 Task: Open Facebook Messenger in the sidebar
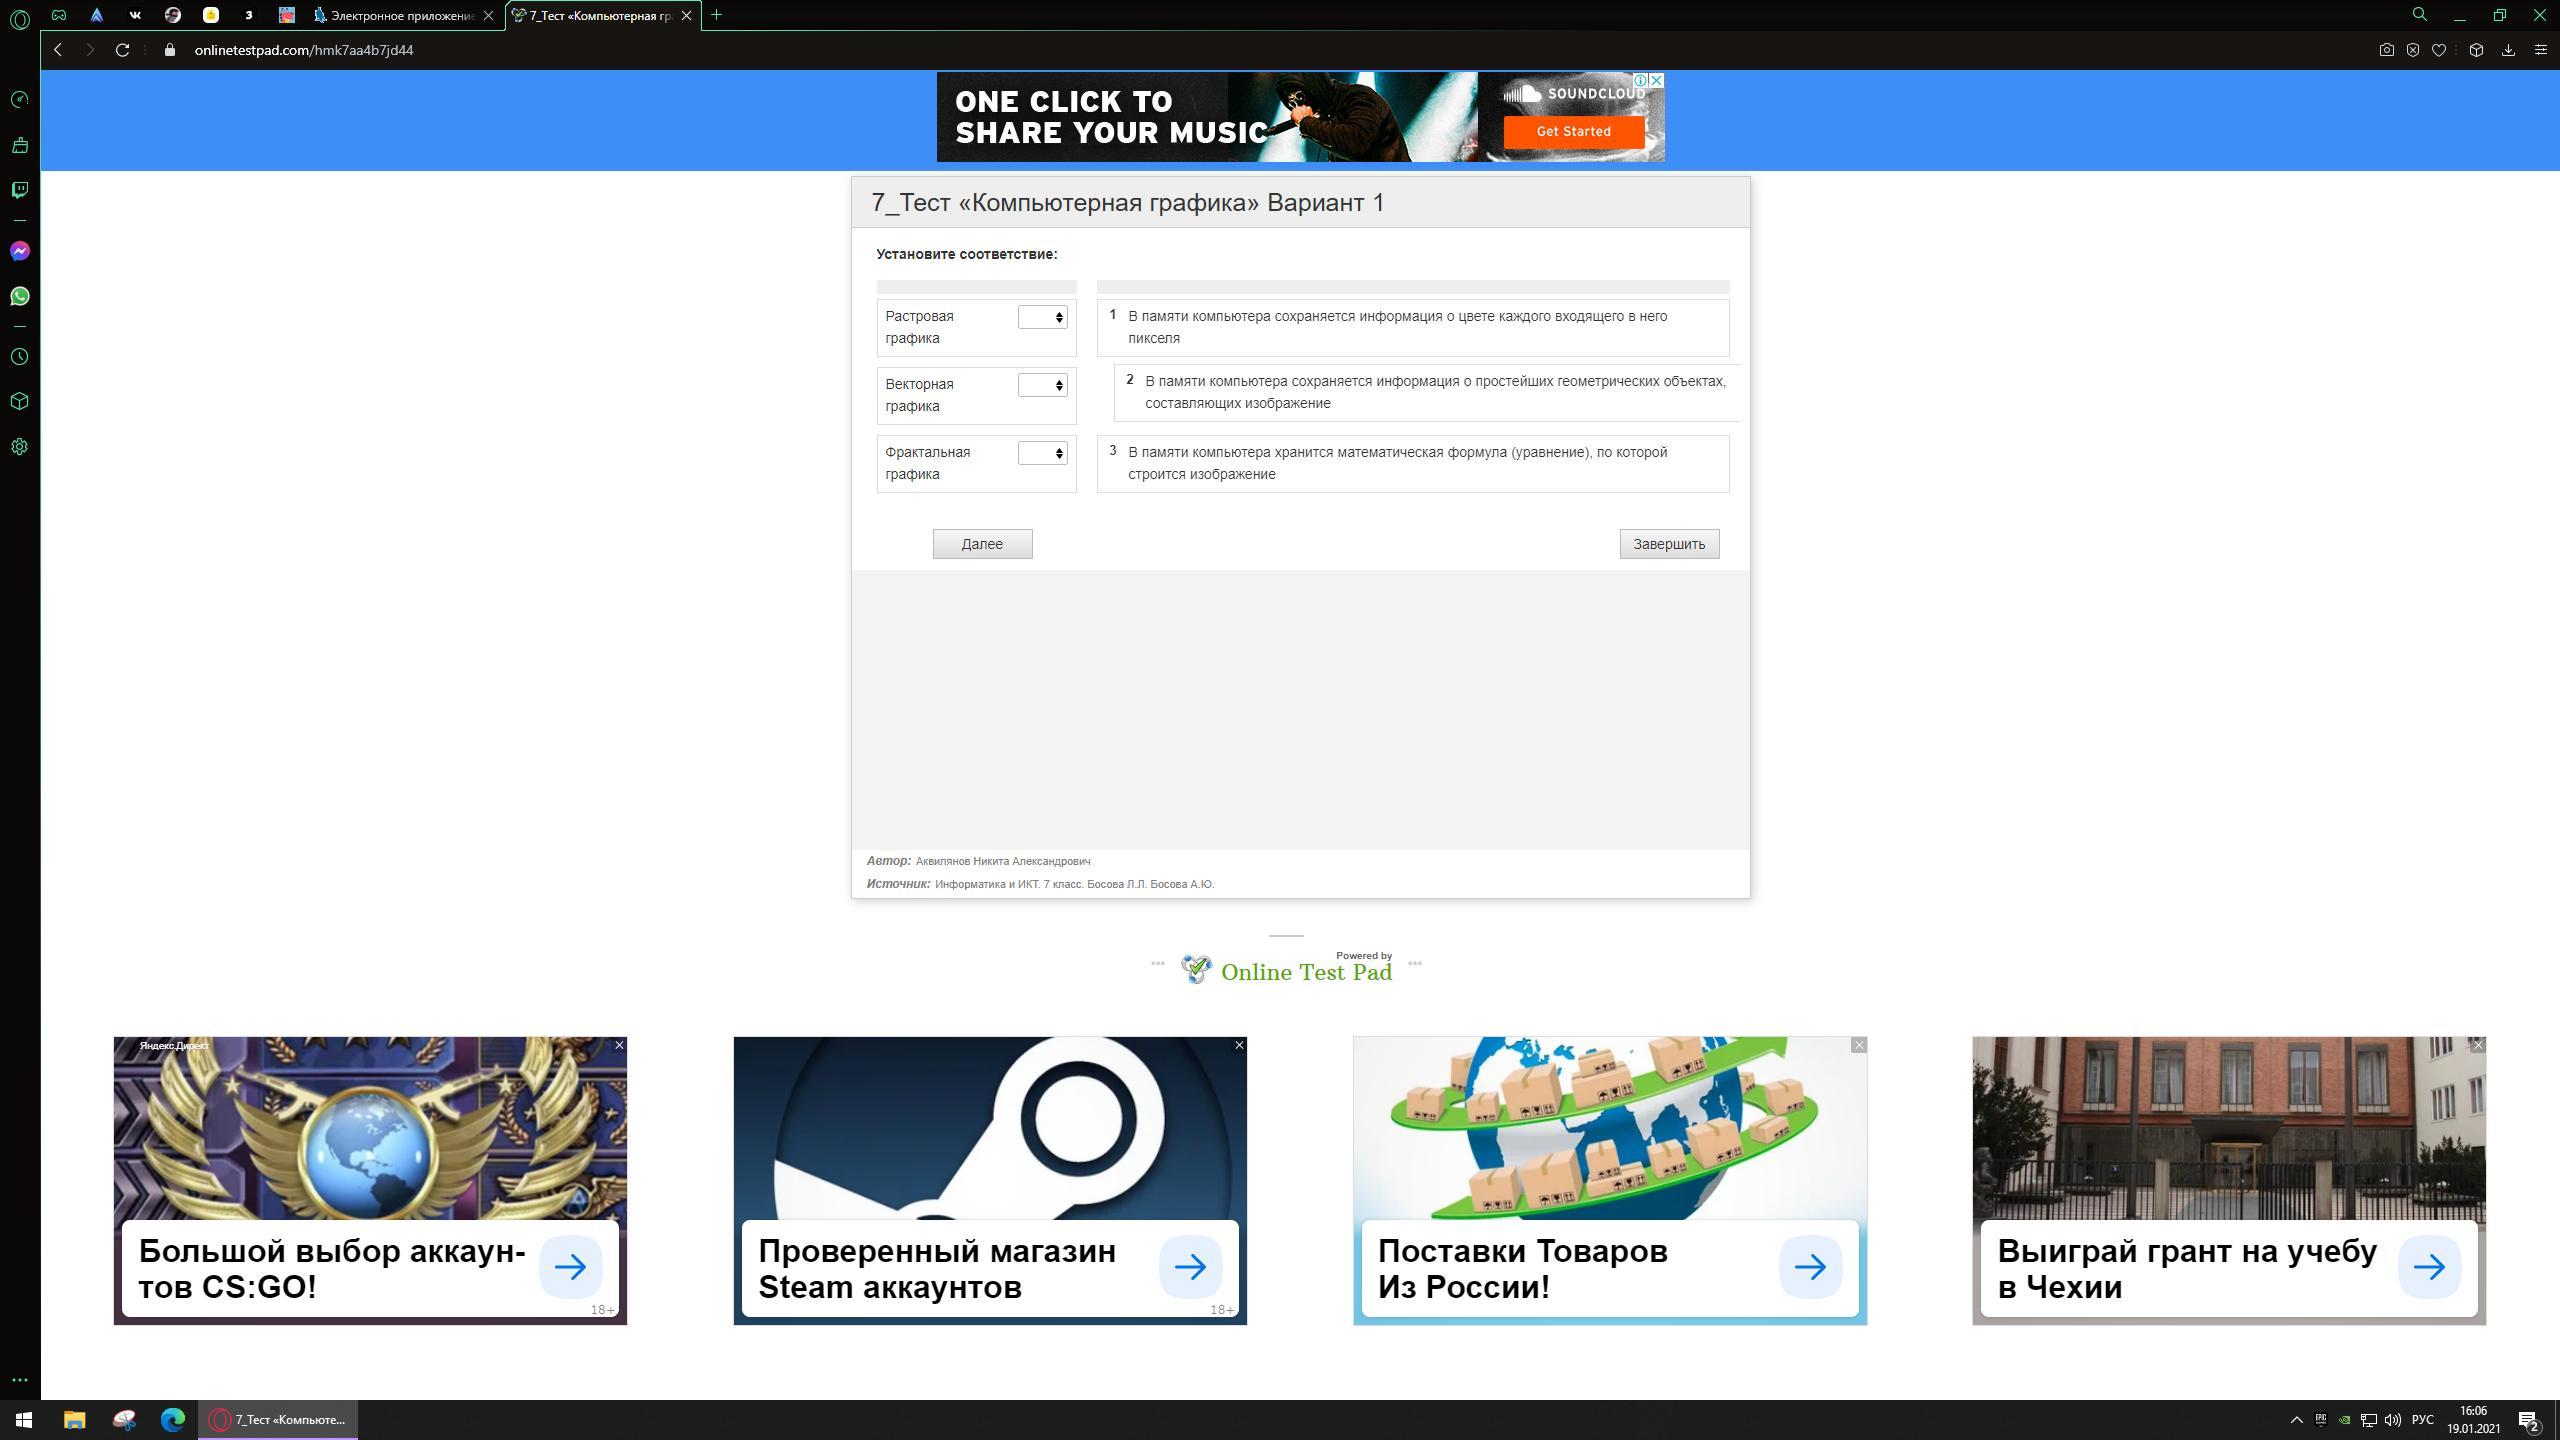pos(20,251)
